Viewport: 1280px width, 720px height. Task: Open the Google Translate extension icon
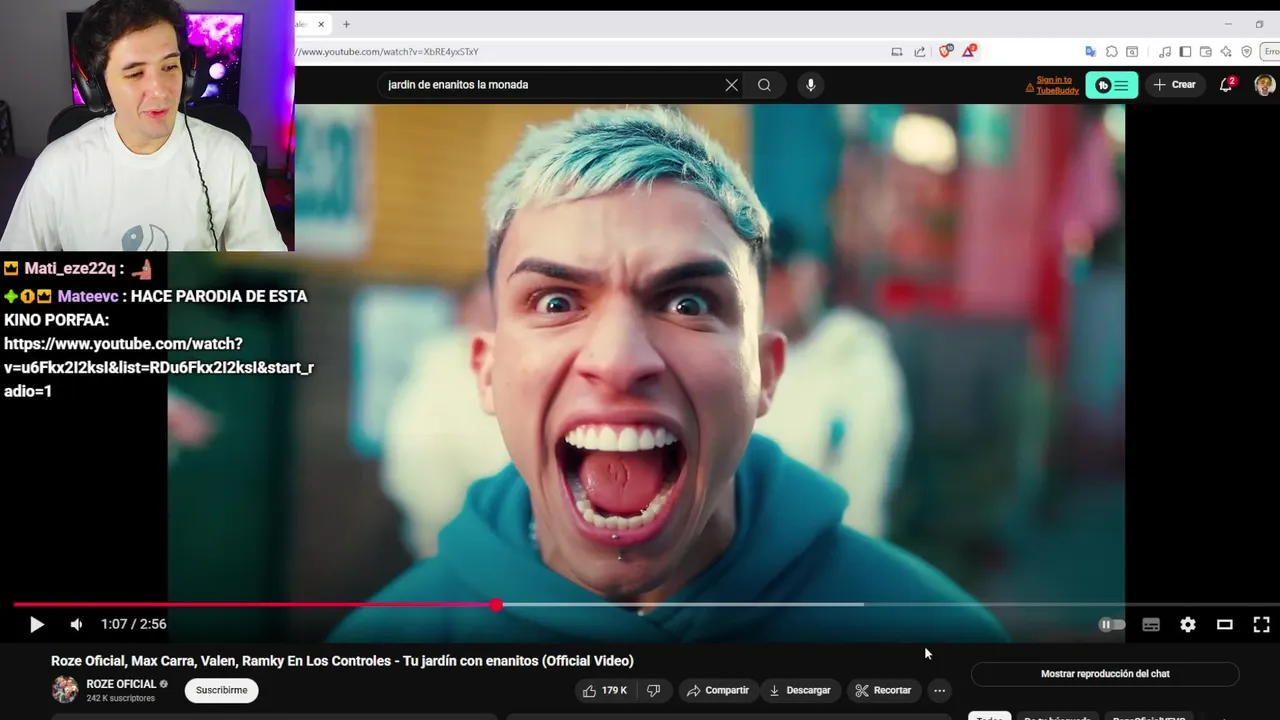tap(1090, 52)
